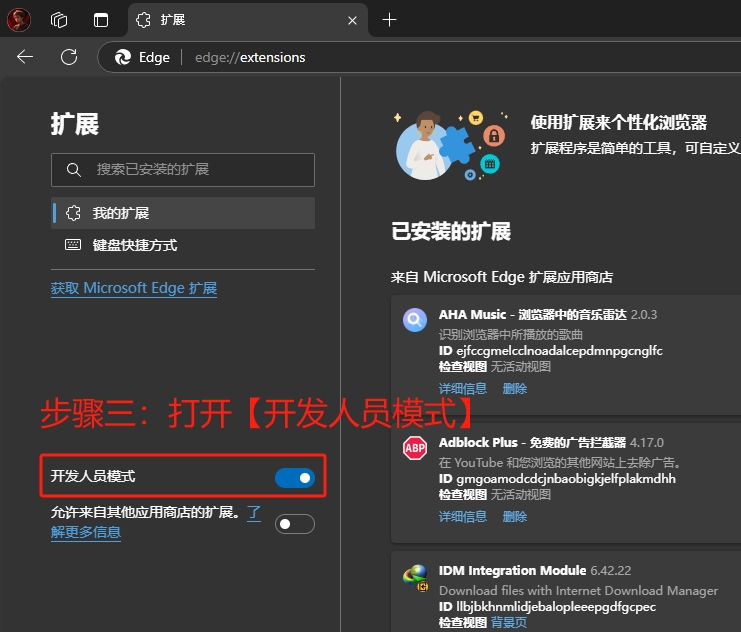Click the IDM Integration Module title
741x632 pixels.
point(512,571)
